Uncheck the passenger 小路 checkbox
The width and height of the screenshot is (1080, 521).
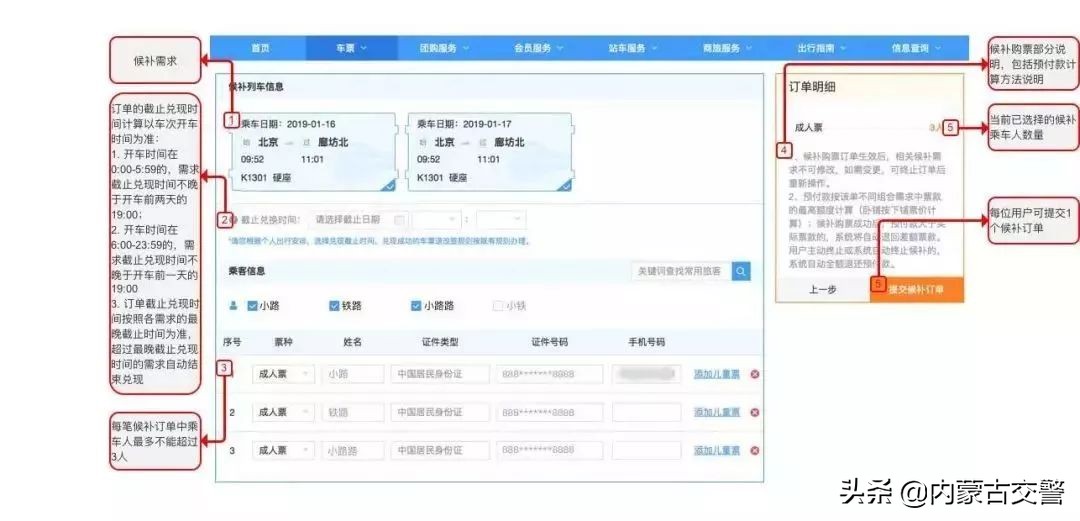(x=252, y=306)
